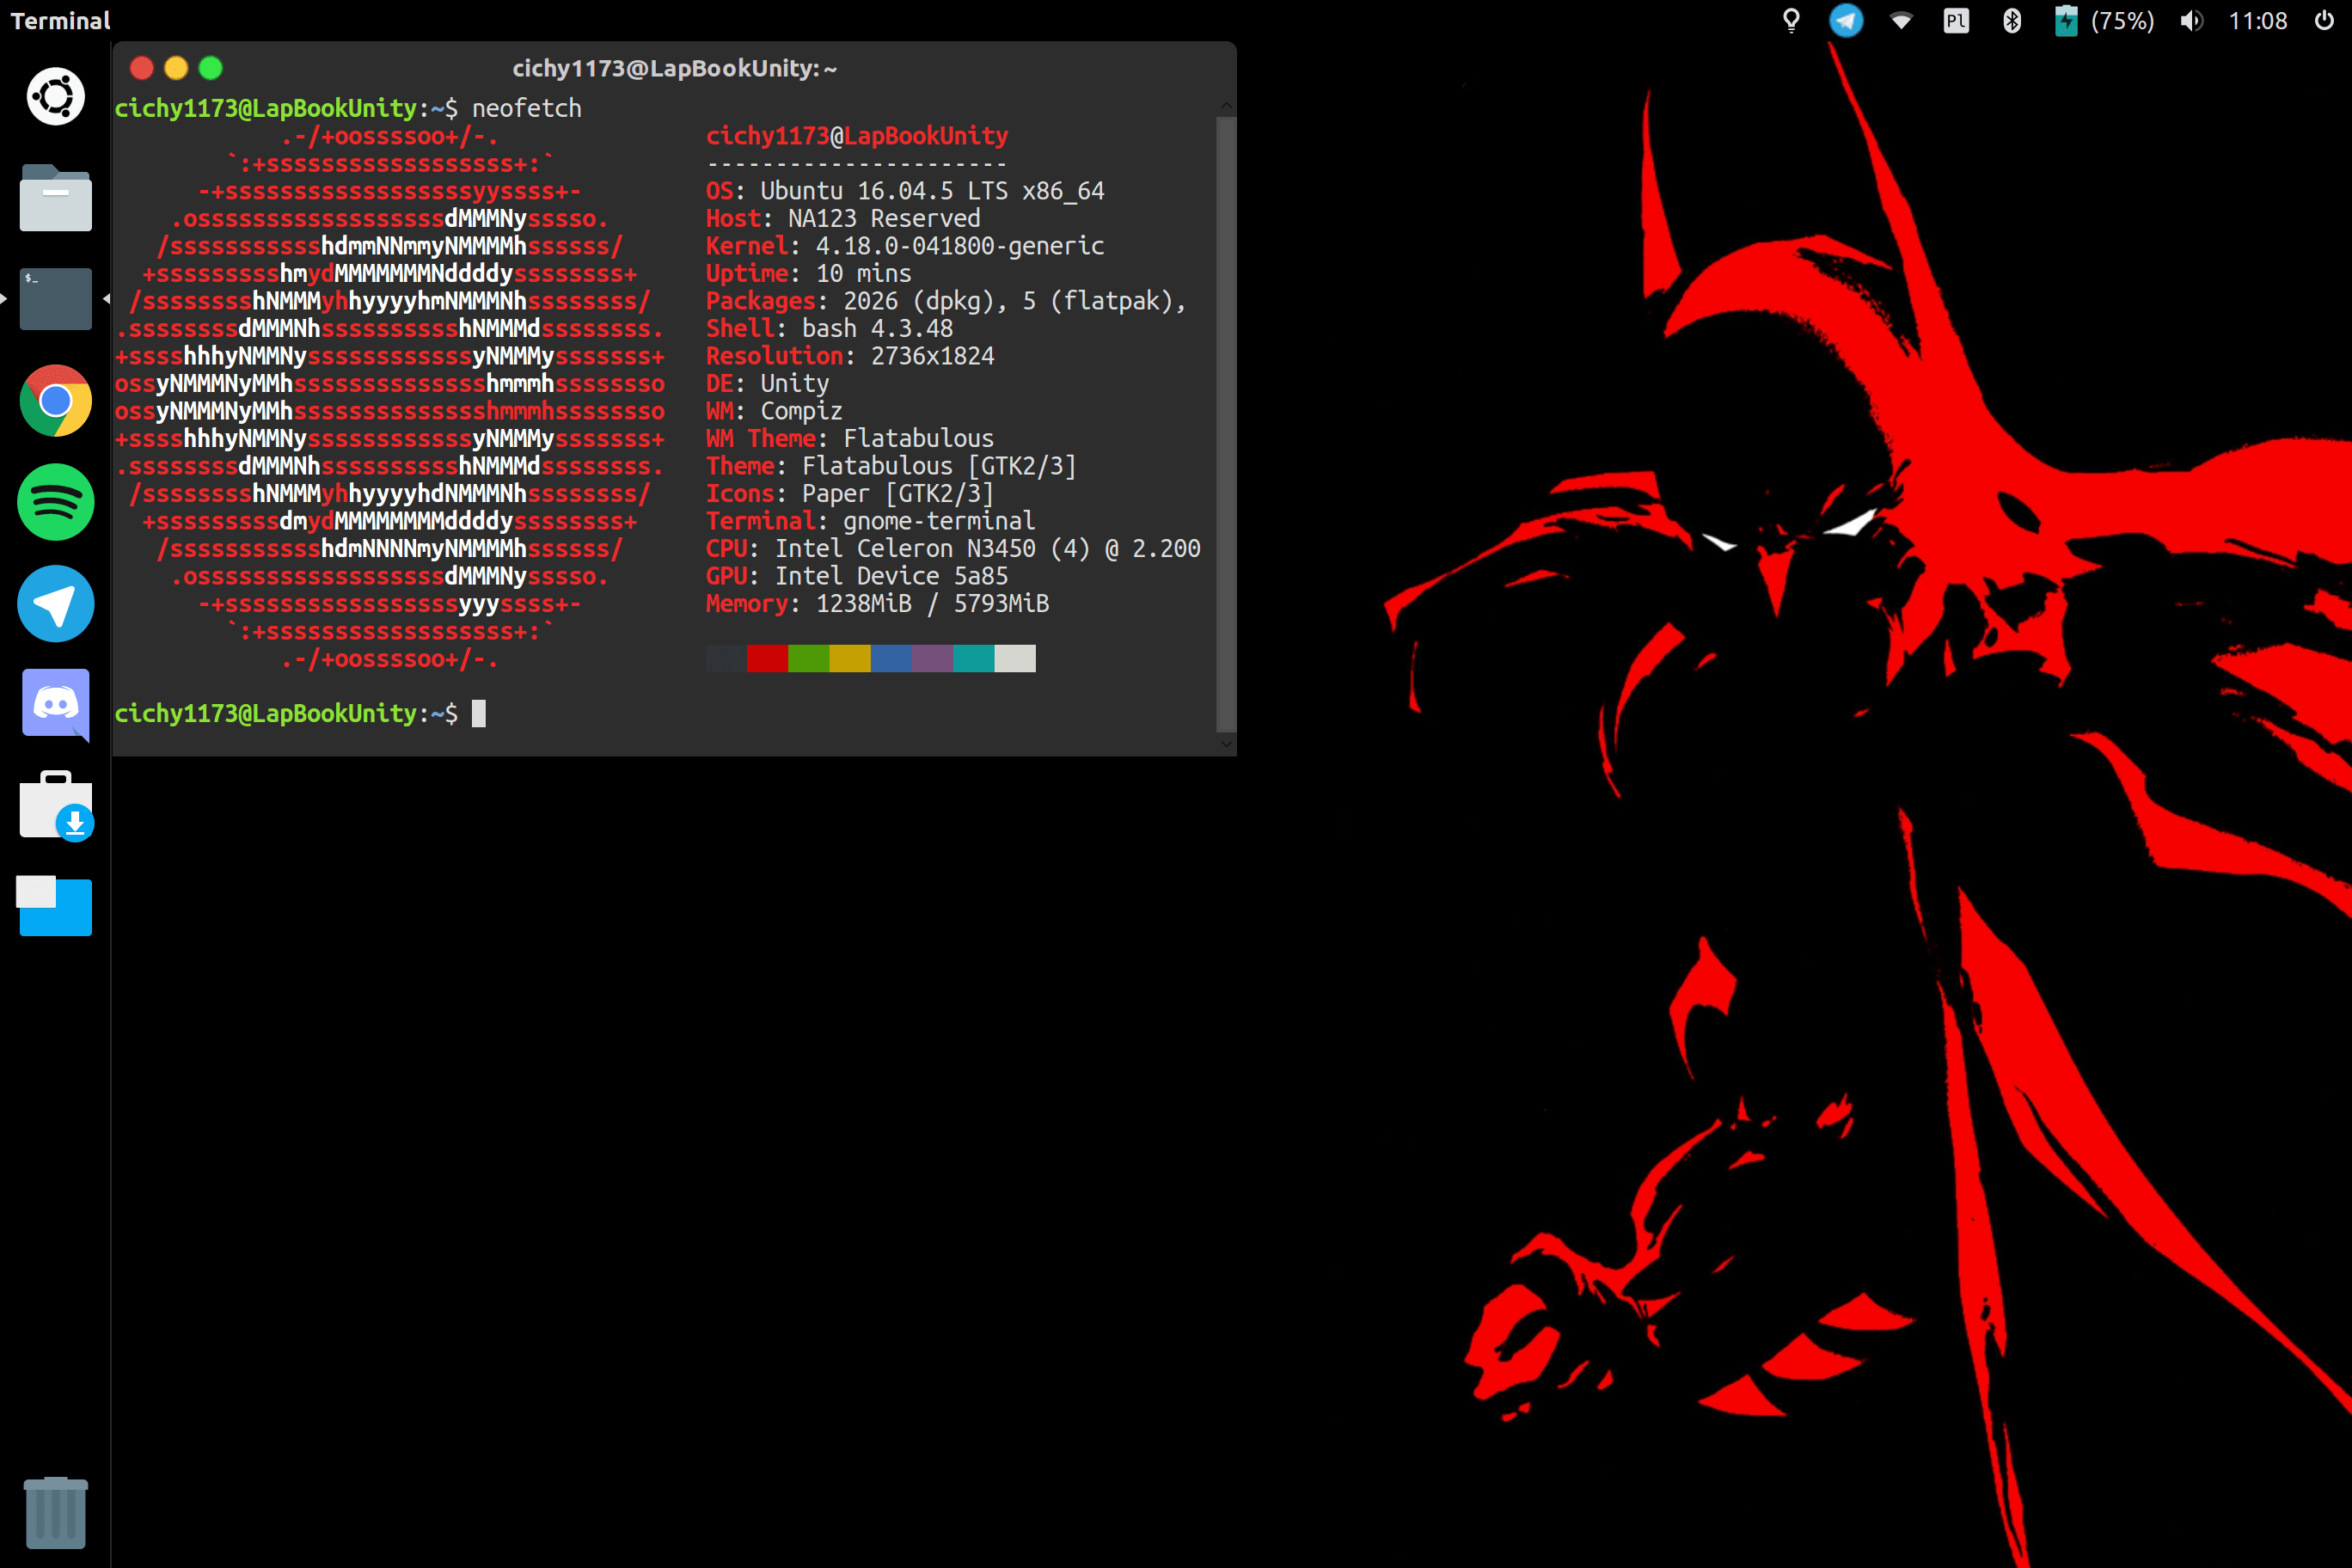Open the battery (75%) indicator
The width and height of the screenshot is (2352, 1568).
[x=2104, y=21]
